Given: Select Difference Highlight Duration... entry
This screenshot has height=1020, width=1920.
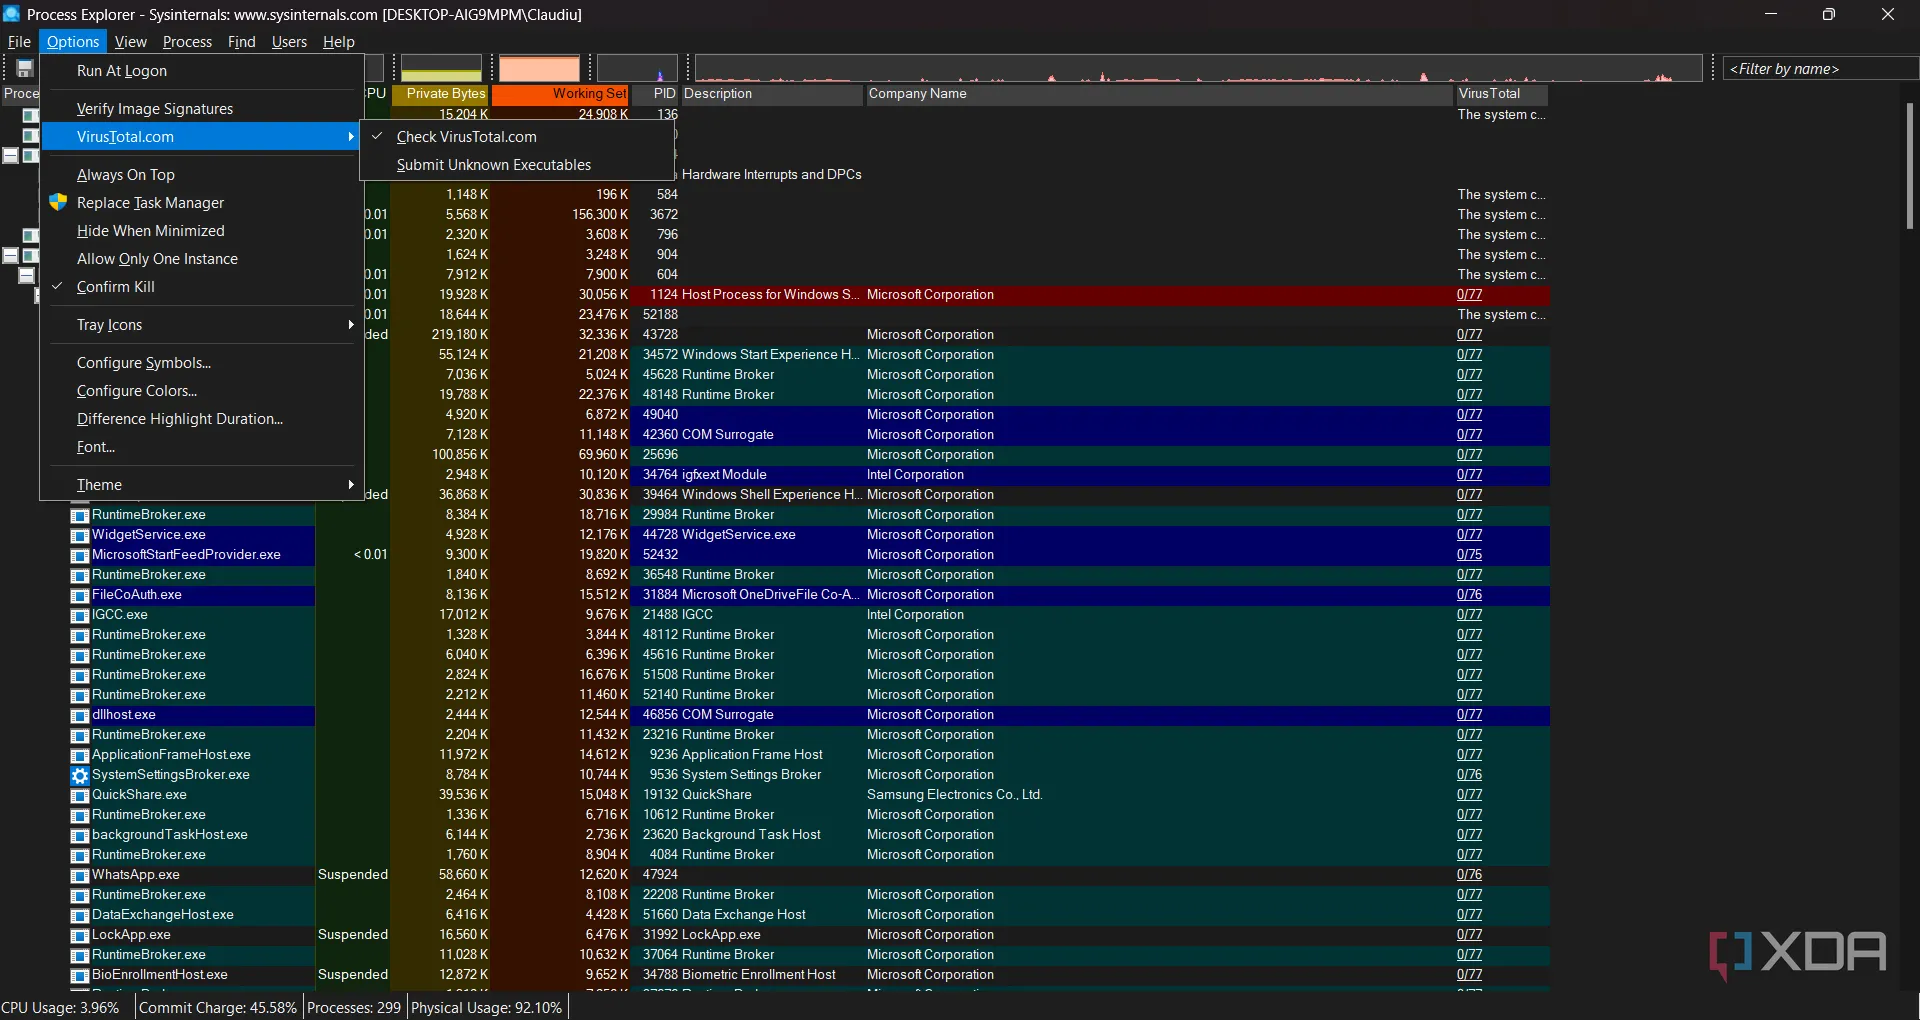Looking at the screenshot, I should pyautogui.click(x=201, y=419).
